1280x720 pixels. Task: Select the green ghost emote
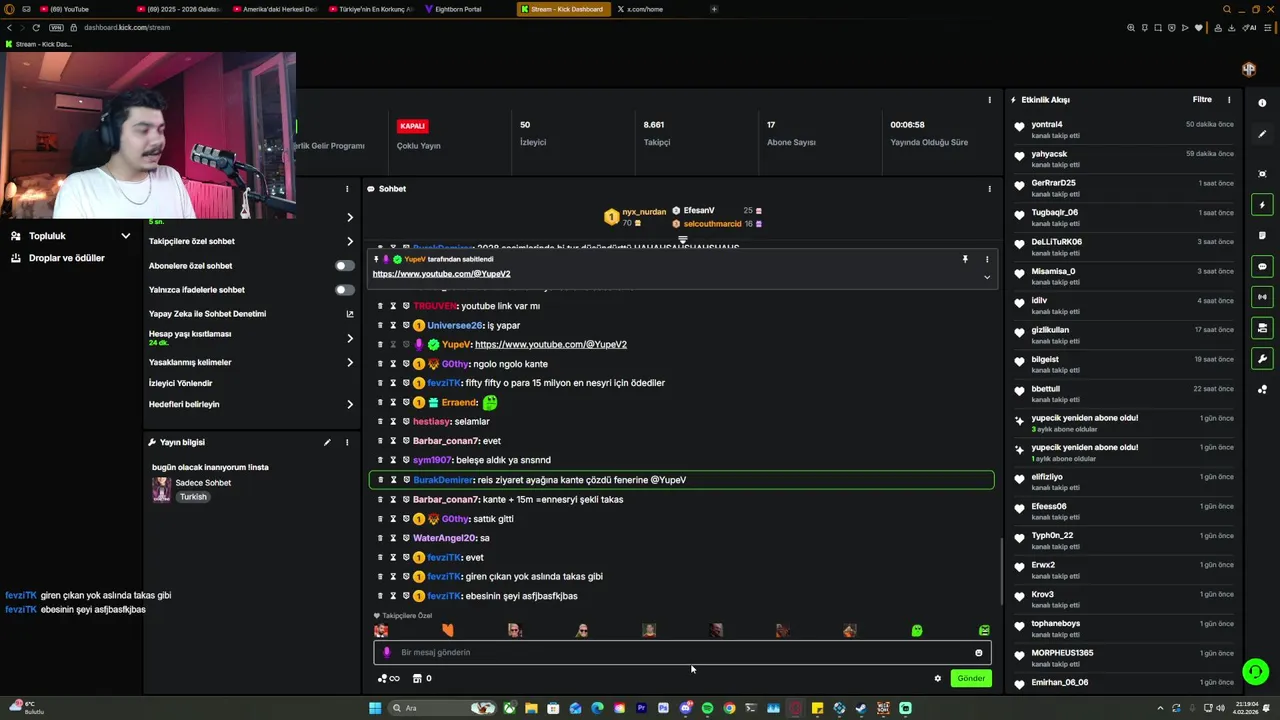917,631
